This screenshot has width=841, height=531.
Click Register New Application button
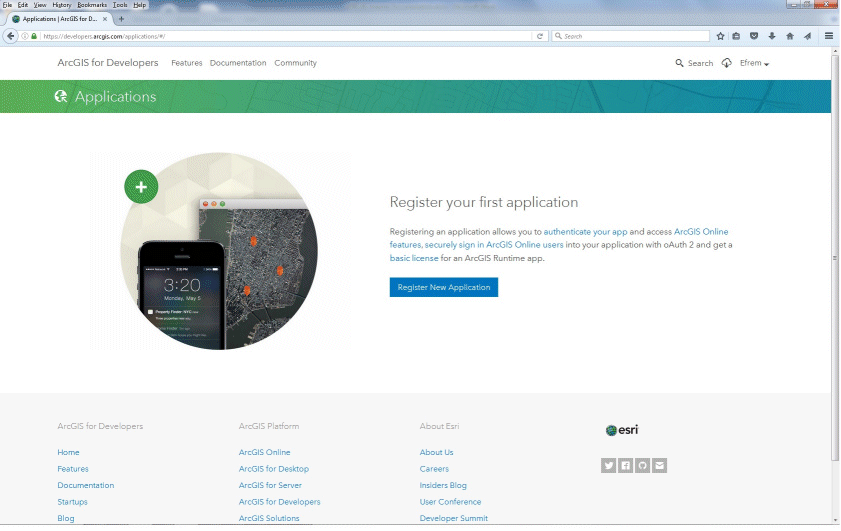[444, 287]
